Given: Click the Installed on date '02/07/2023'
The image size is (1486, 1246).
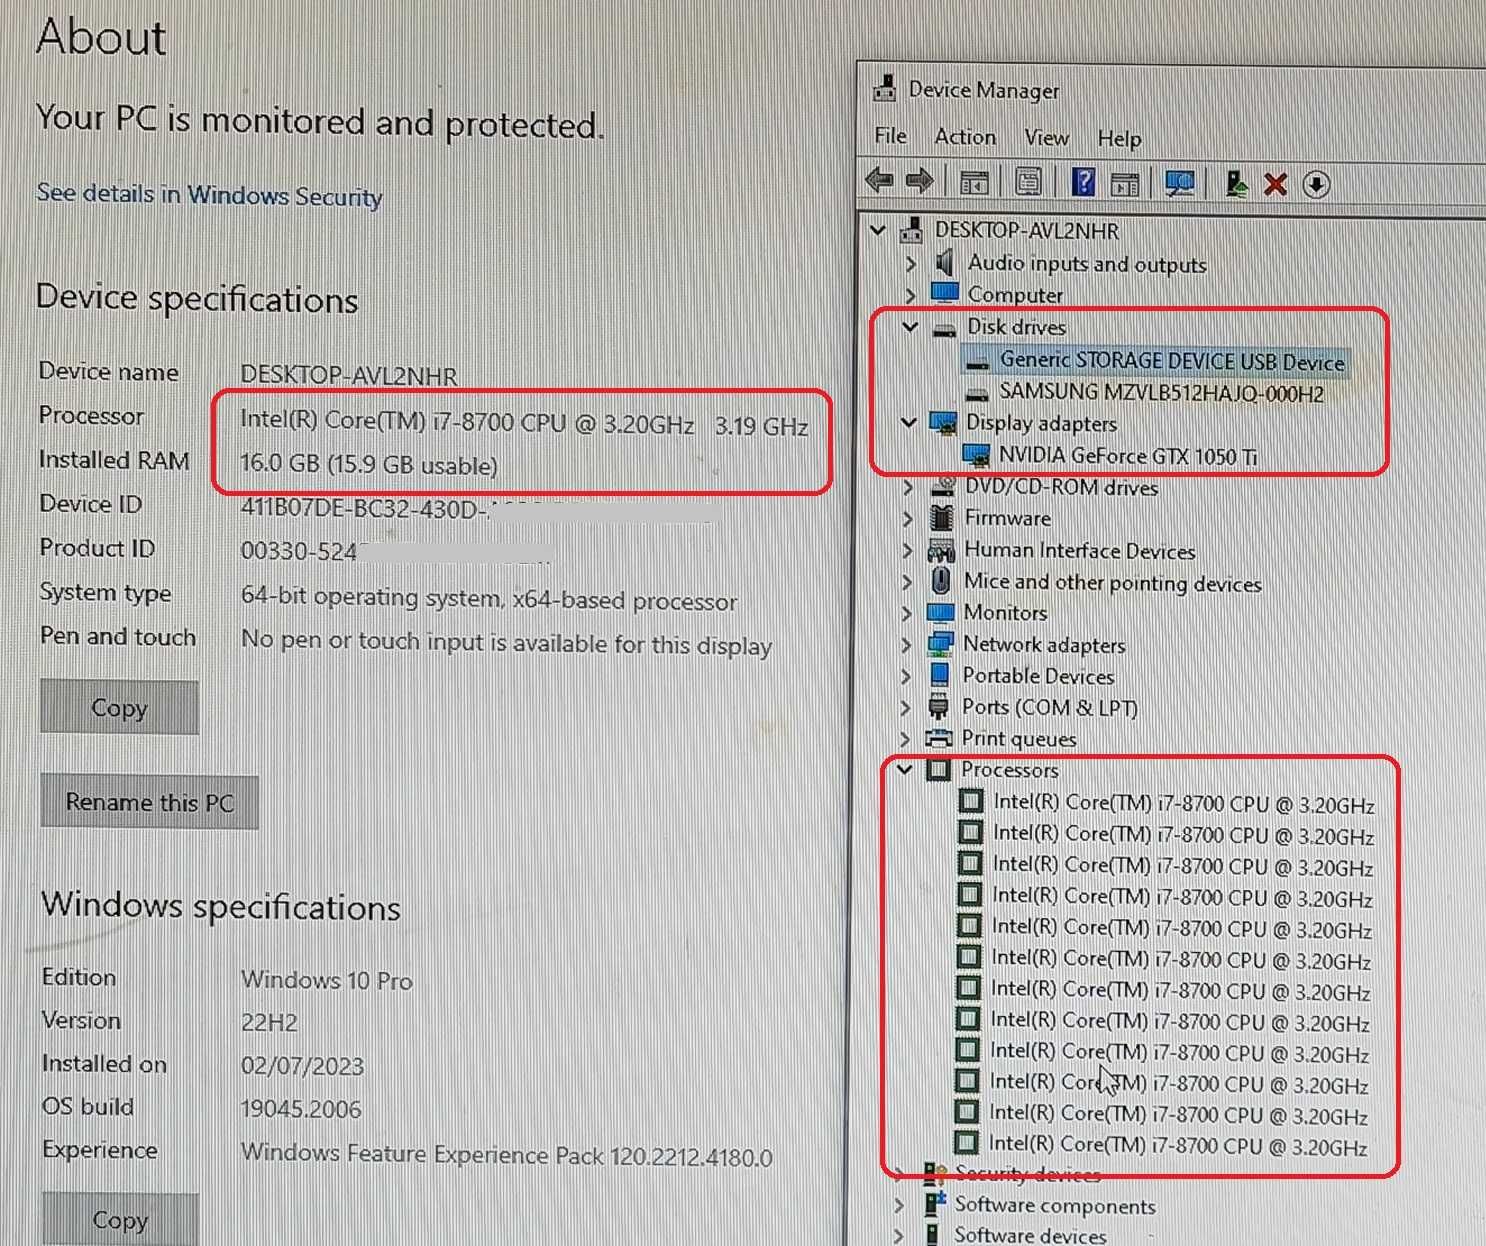Looking at the screenshot, I should (x=302, y=1065).
